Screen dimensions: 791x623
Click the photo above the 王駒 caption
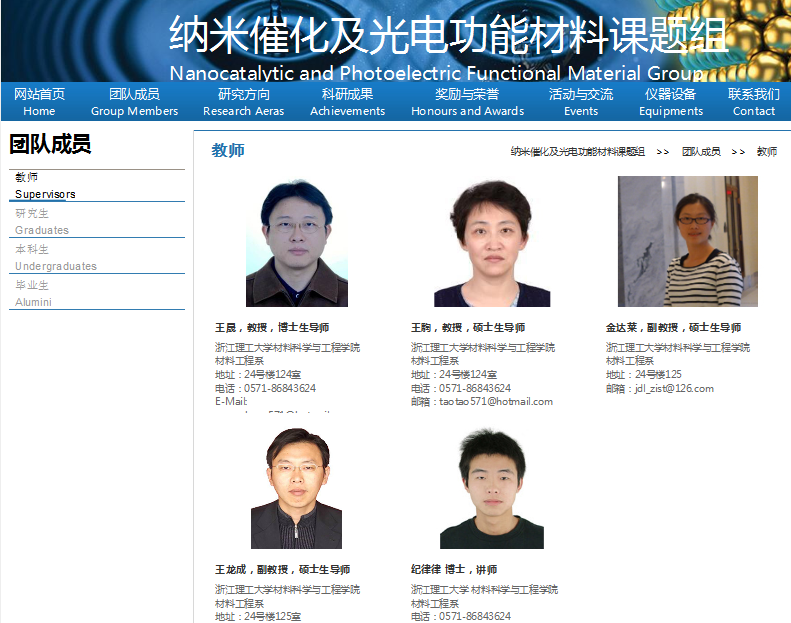coord(491,243)
